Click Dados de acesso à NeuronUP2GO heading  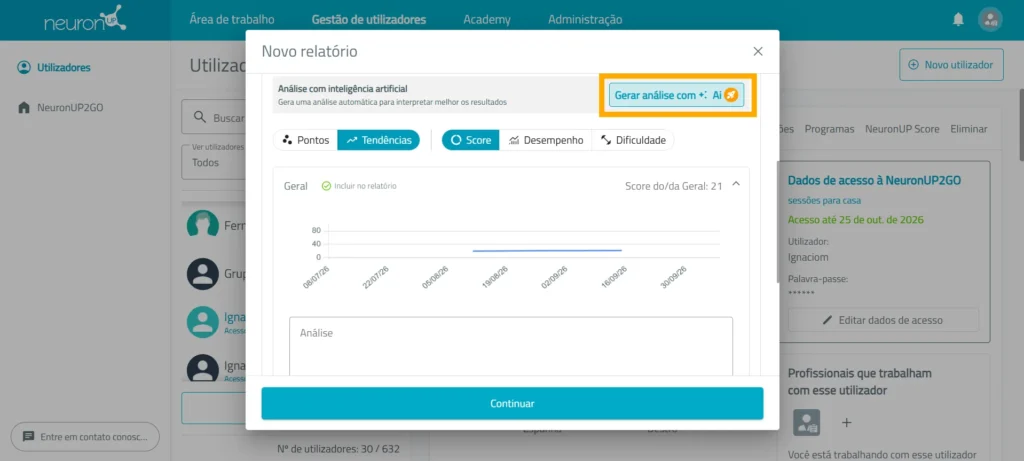click(x=874, y=180)
